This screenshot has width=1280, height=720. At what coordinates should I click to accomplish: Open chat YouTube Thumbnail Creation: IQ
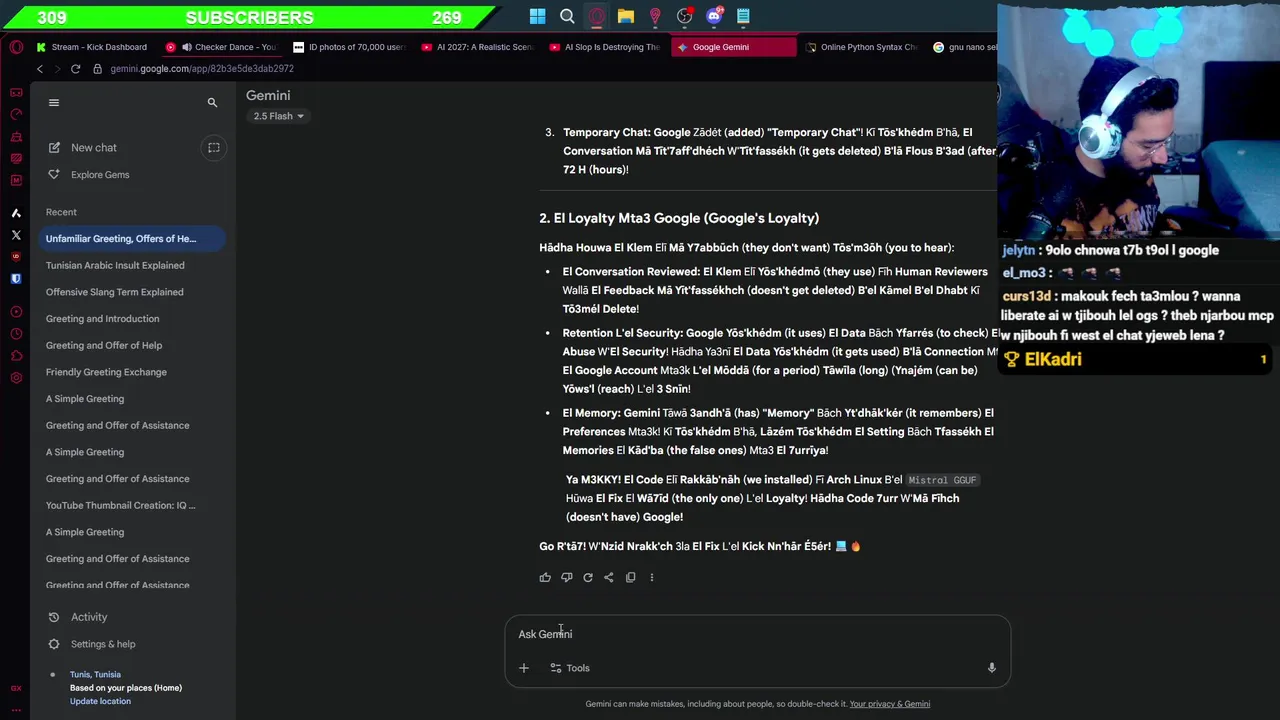pyautogui.click(x=132, y=505)
